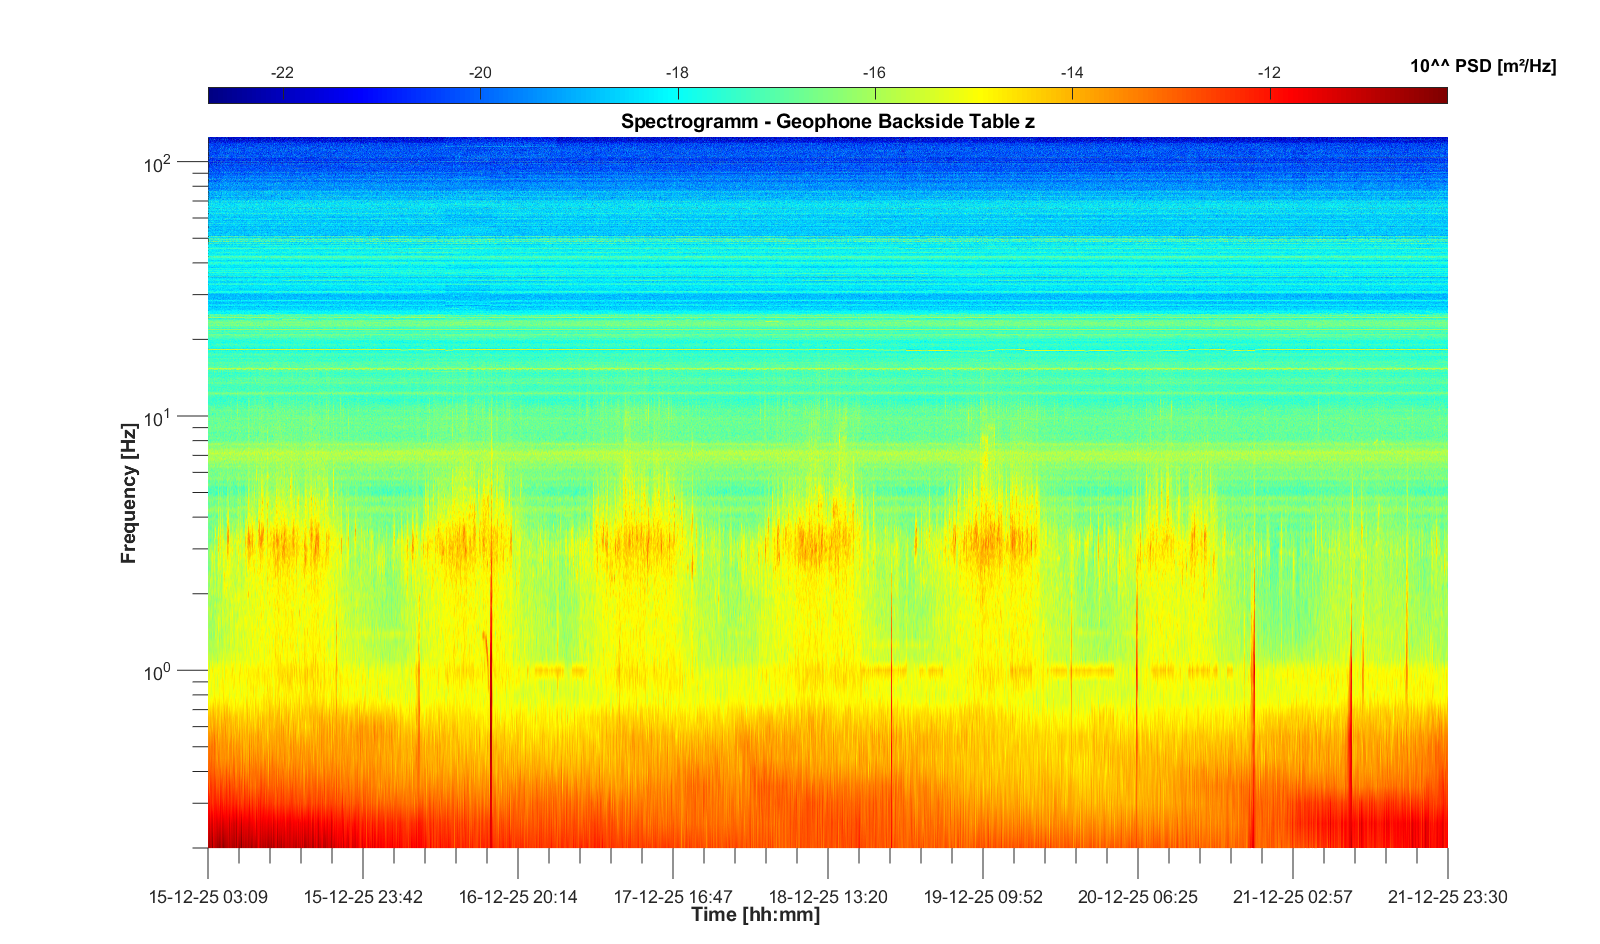Click the '15-12-25 03:09' time tick label

(x=208, y=897)
